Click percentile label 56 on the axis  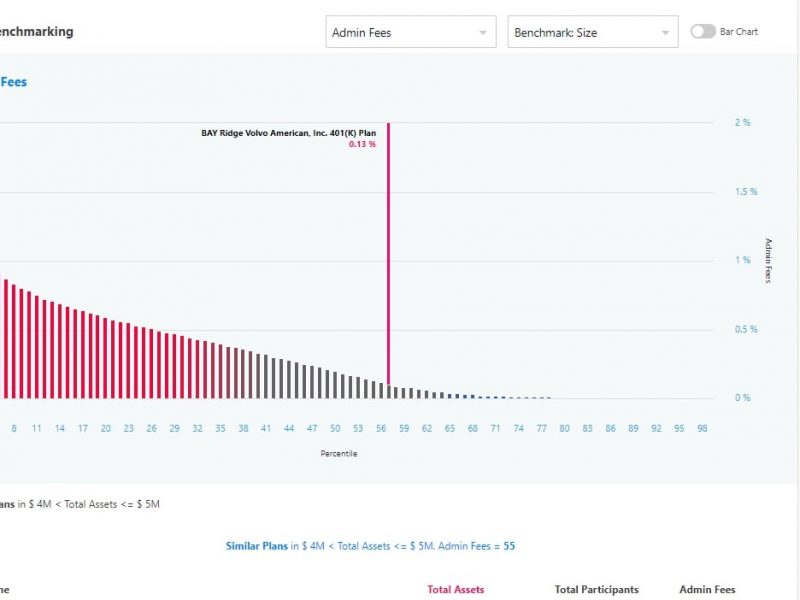point(381,428)
